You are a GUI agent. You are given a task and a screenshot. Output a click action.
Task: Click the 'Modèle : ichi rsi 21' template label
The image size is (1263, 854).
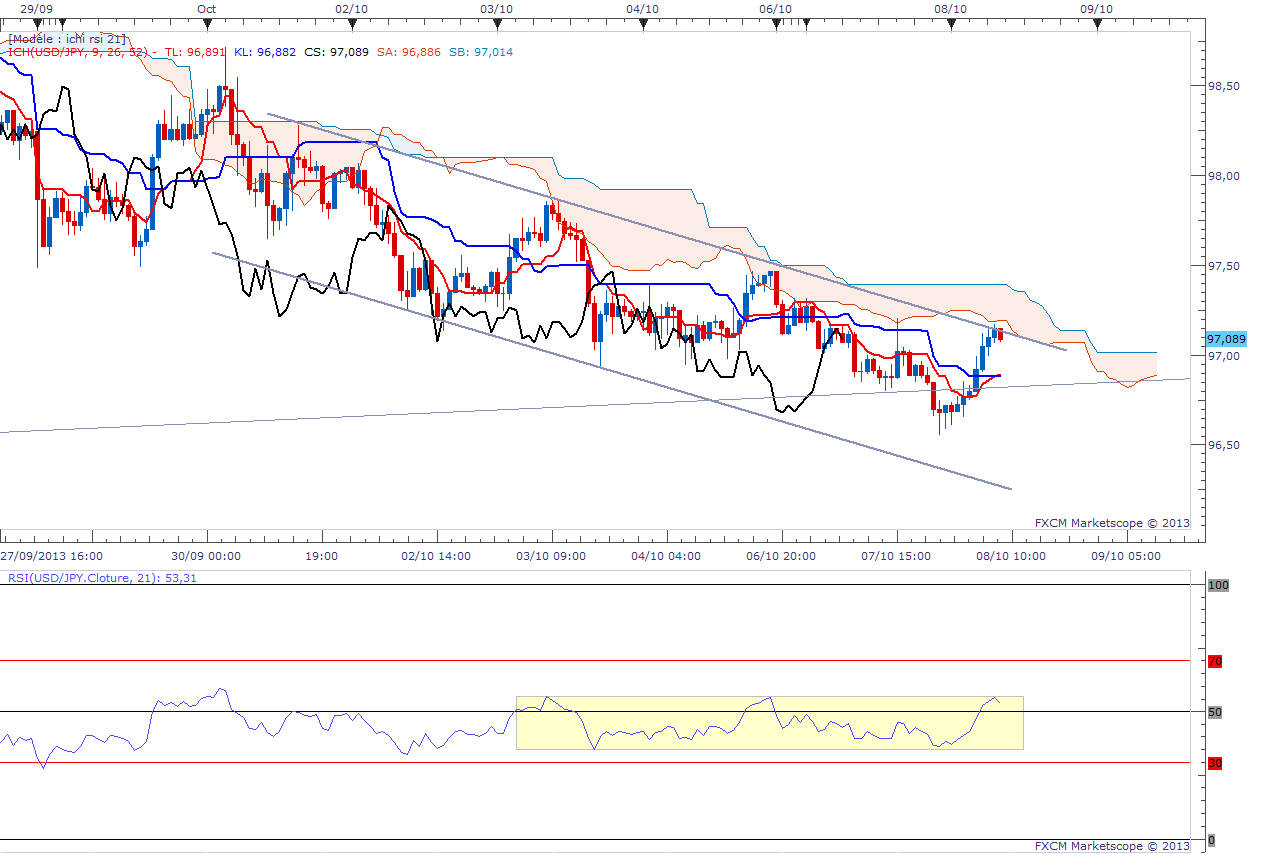click(x=67, y=39)
